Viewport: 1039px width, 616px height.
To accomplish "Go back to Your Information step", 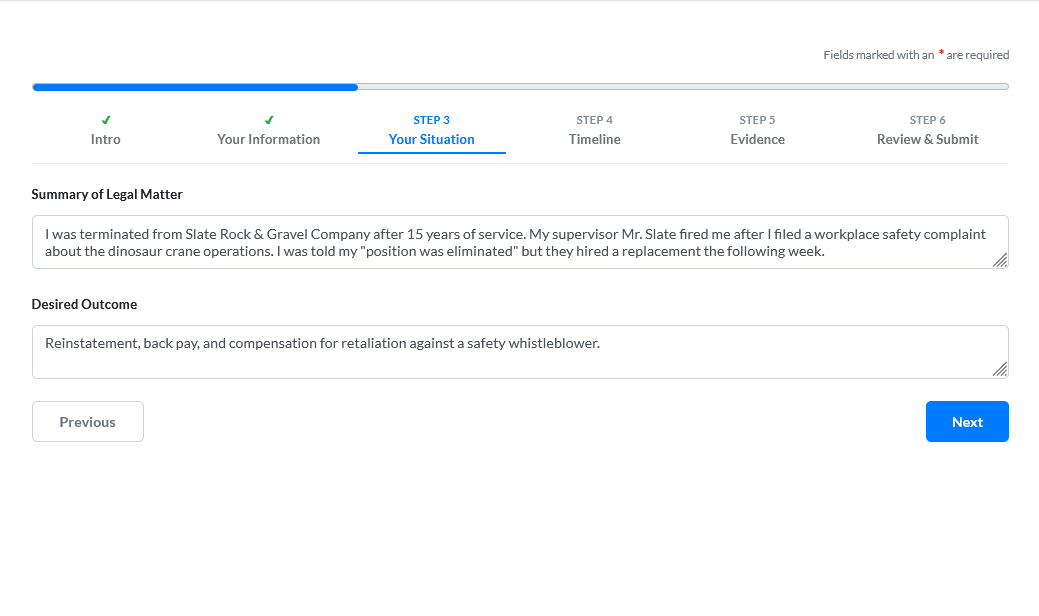I will 268,139.
